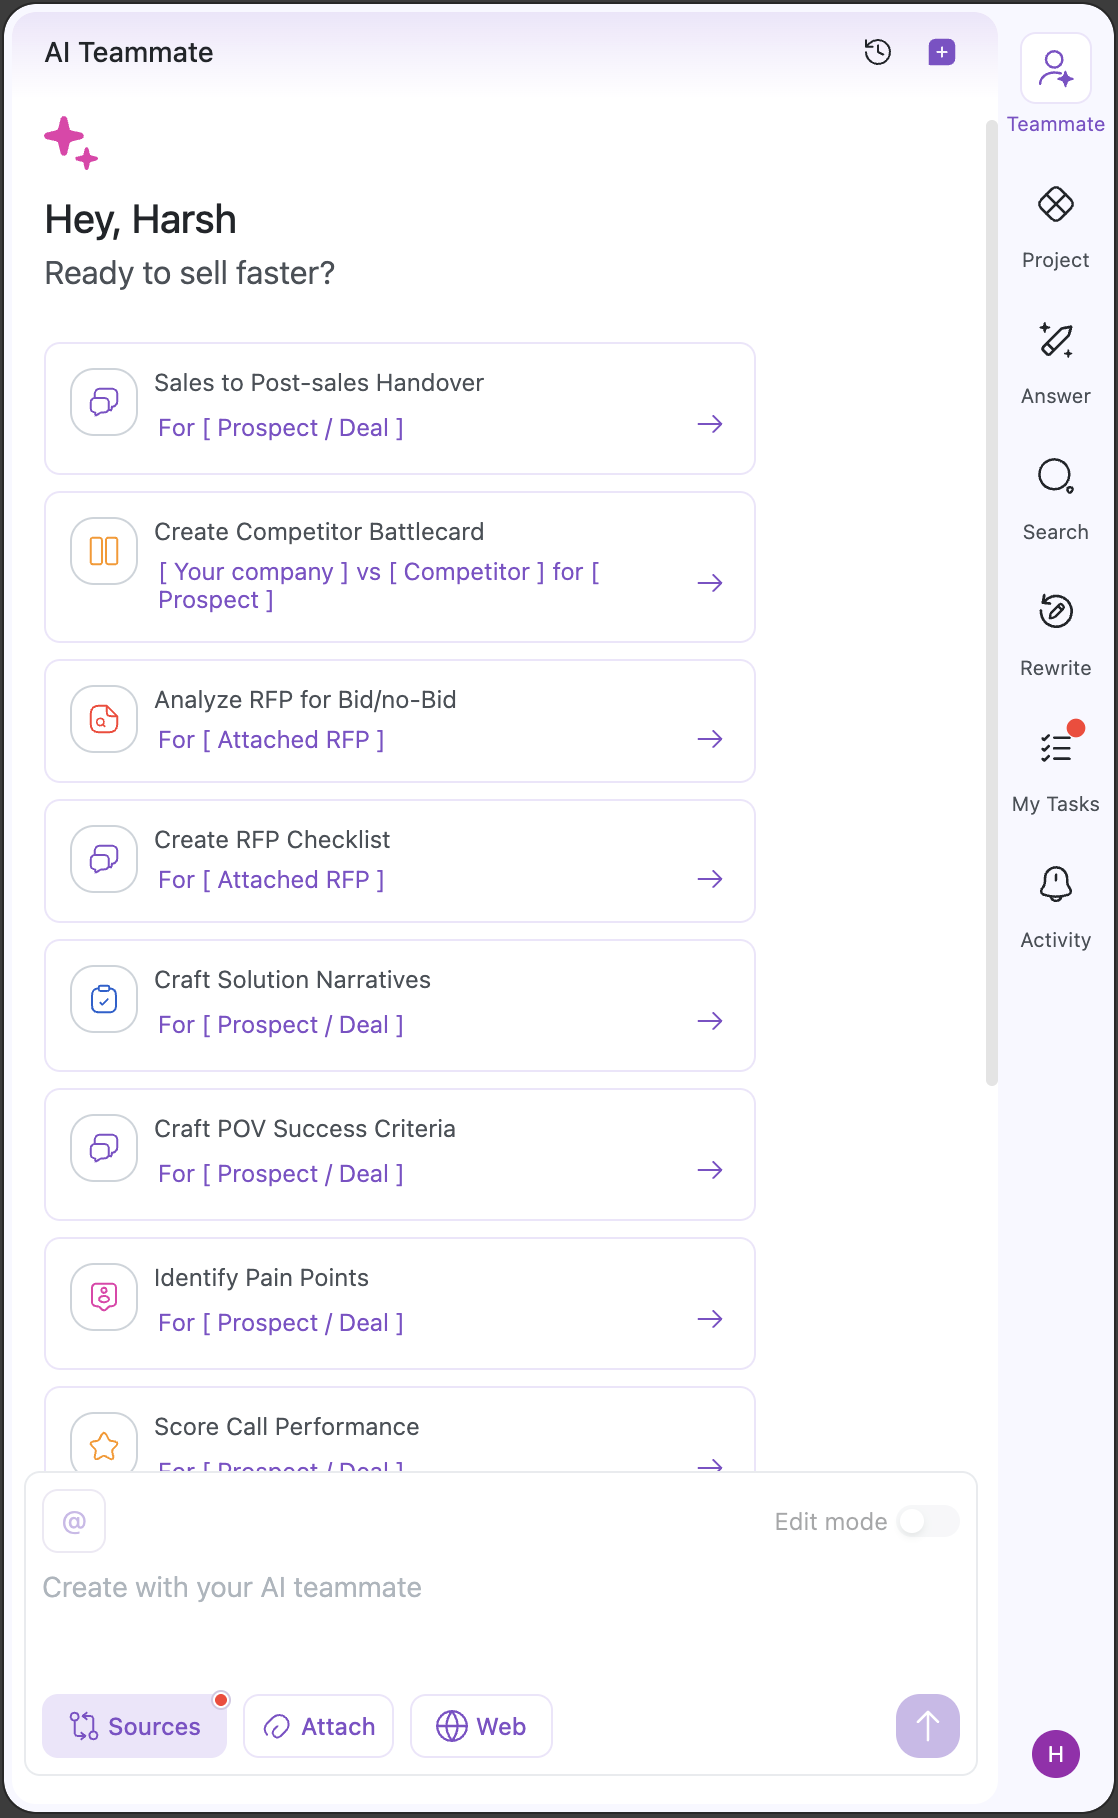Click the @ mention icon button
The width and height of the screenshot is (1118, 1818).
click(74, 1521)
